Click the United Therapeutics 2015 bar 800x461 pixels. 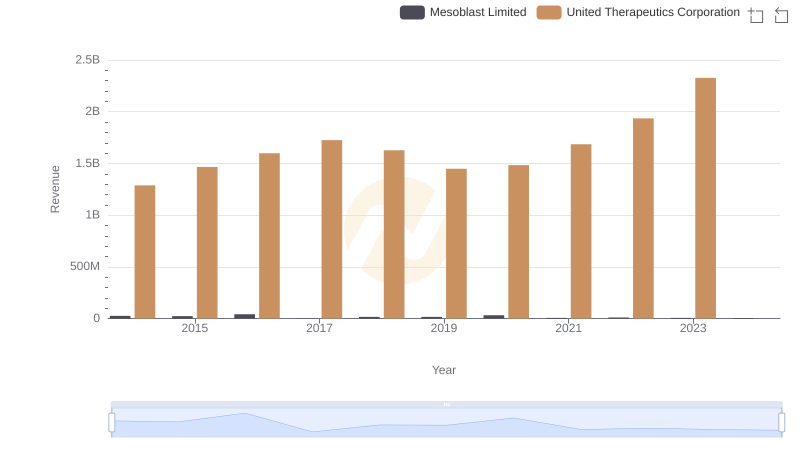[x=207, y=243]
